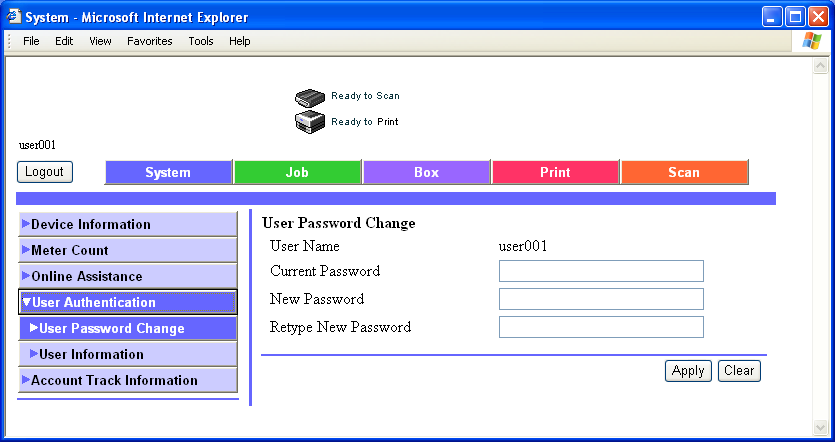Focus the New Password field

click(601, 299)
